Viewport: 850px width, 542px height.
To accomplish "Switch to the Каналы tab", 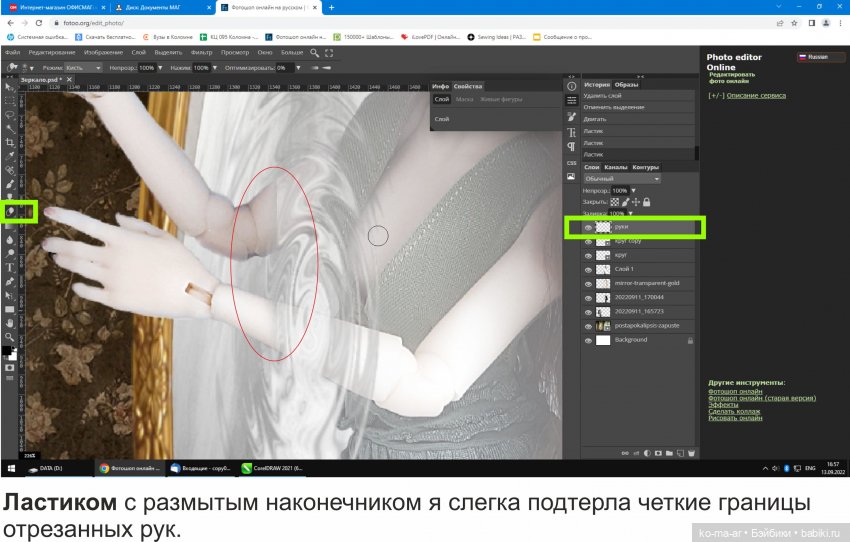I will (615, 167).
